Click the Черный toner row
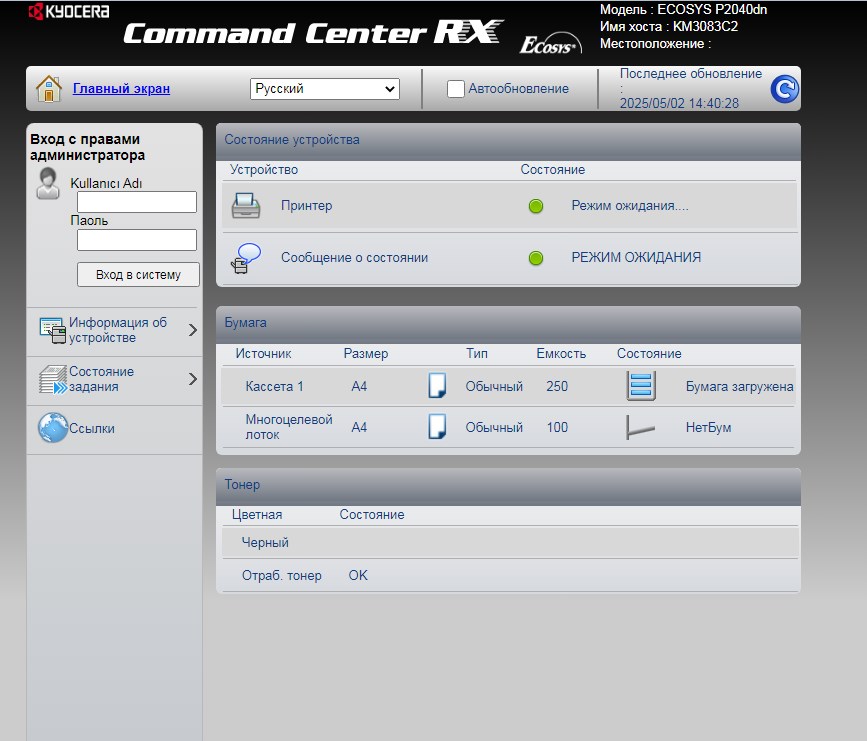The width and height of the screenshot is (867, 741). point(510,542)
